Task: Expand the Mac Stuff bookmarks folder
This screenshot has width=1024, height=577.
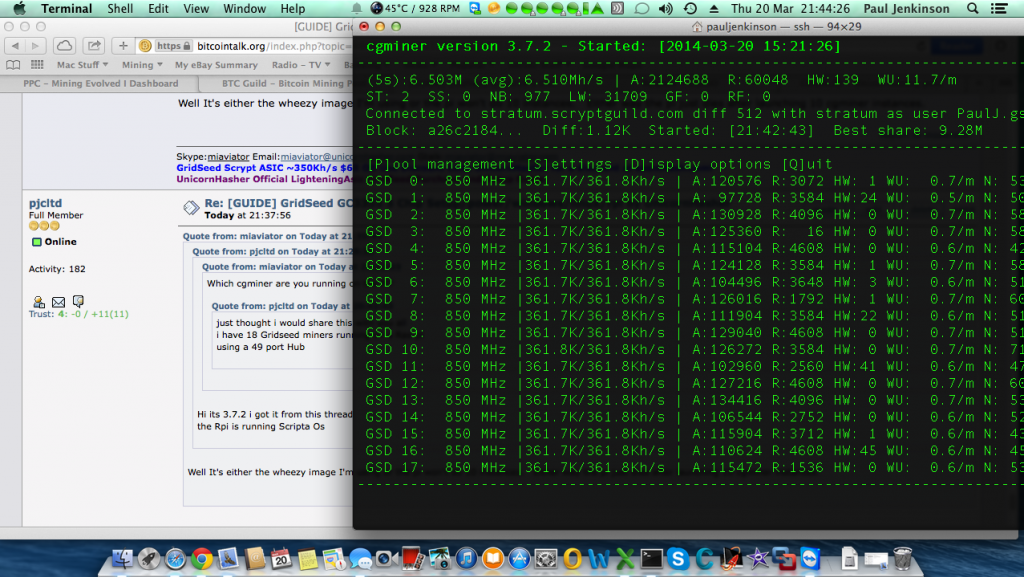Action: (x=82, y=65)
